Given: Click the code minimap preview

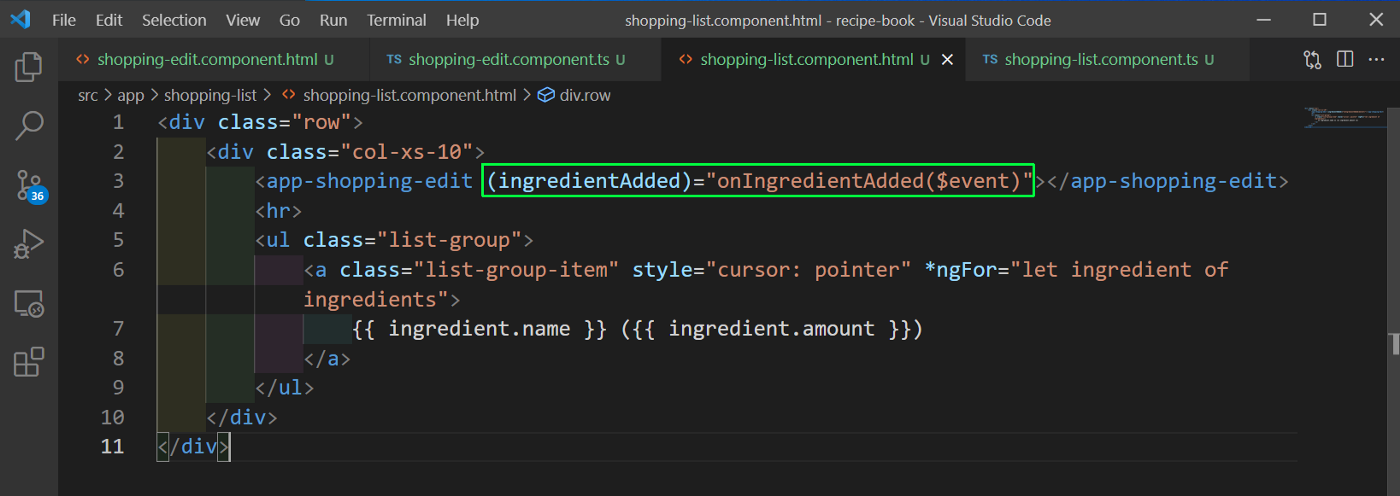Looking at the screenshot, I should click(1346, 117).
